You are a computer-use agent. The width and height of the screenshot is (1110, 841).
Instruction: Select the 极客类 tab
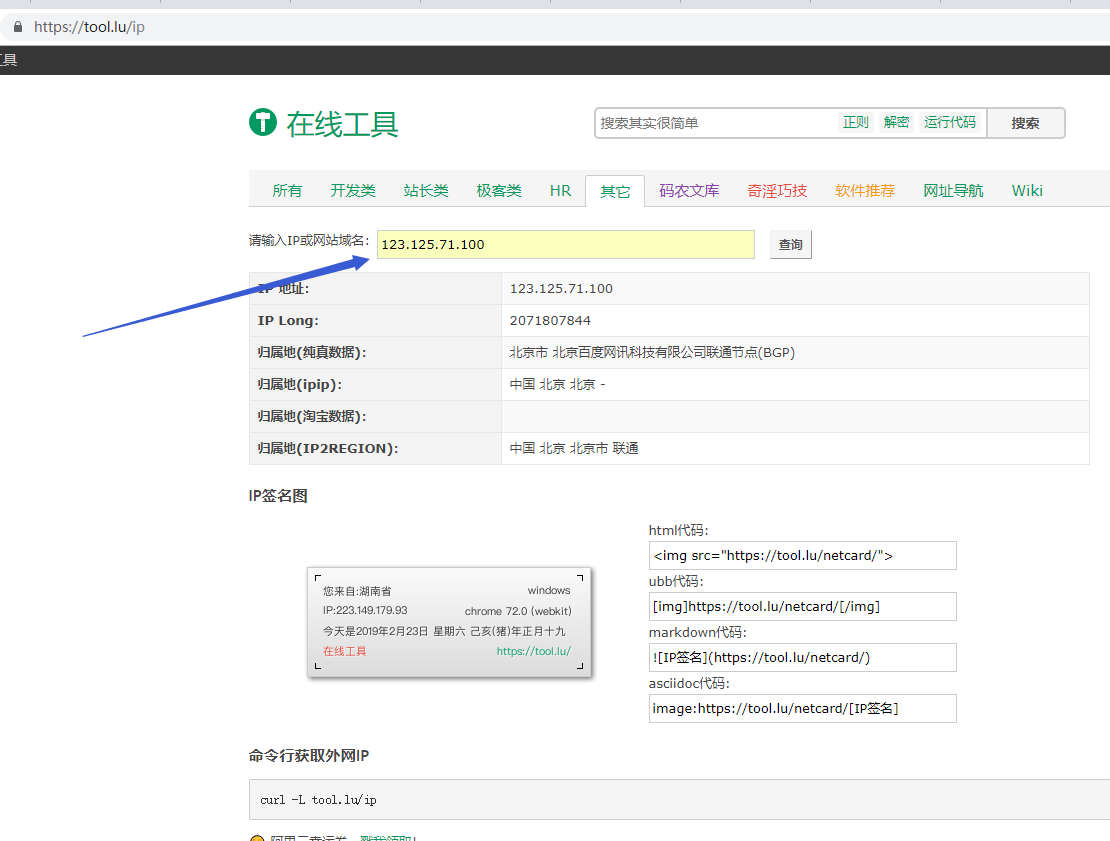tap(499, 191)
